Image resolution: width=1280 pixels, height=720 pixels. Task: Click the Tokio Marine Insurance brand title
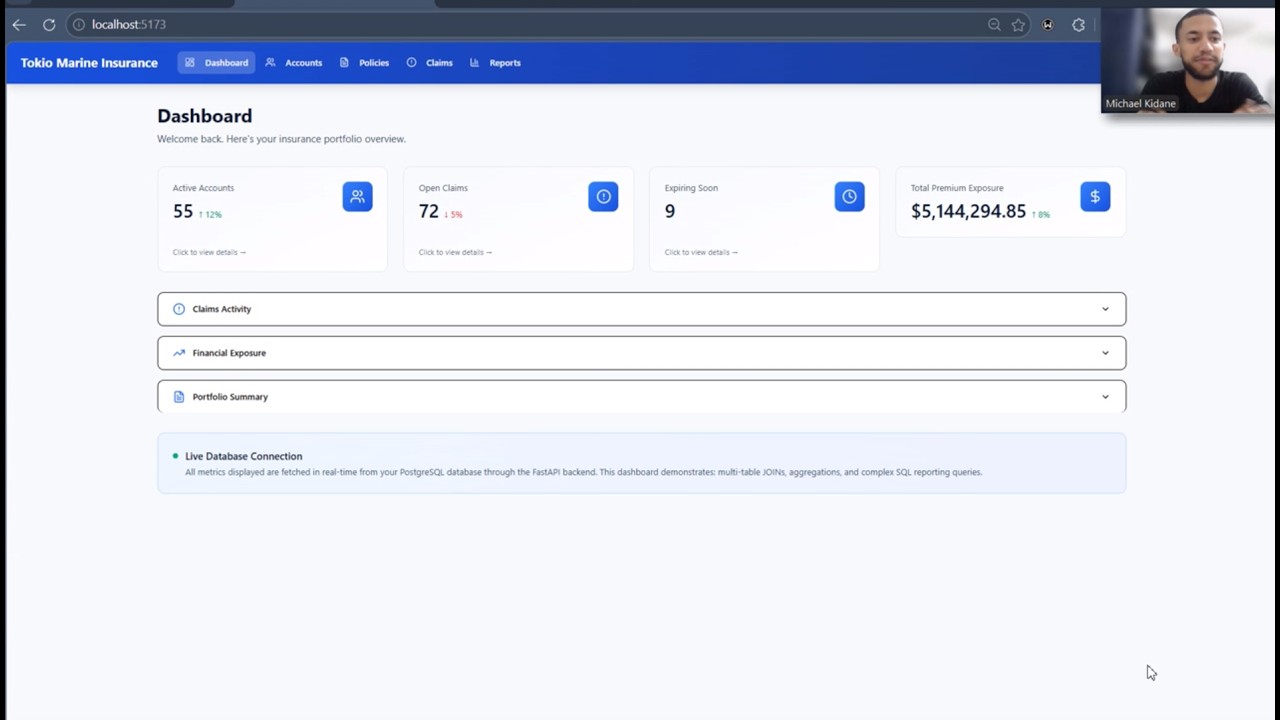pos(89,63)
